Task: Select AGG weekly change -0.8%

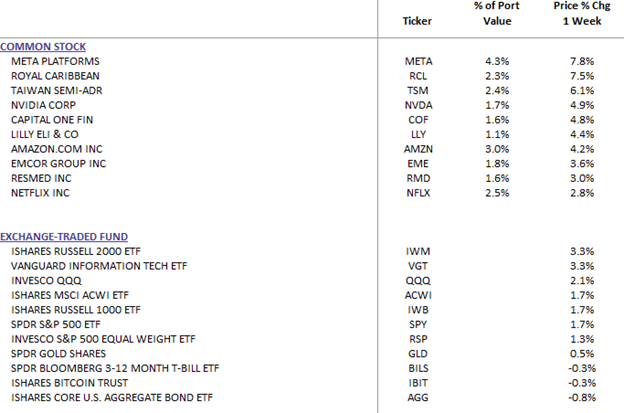Action: [x=582, y=397]
